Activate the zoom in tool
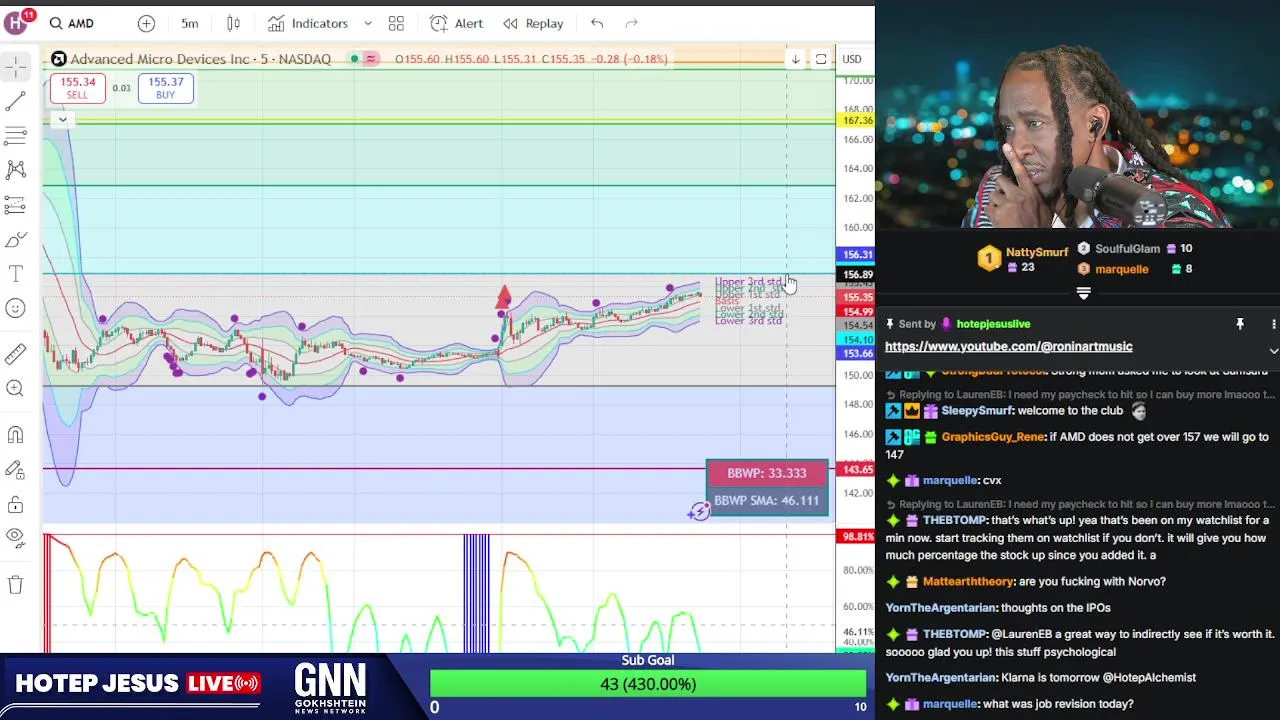The width and height of the screenshot is (1280, 720). click(x=15, y=388)
